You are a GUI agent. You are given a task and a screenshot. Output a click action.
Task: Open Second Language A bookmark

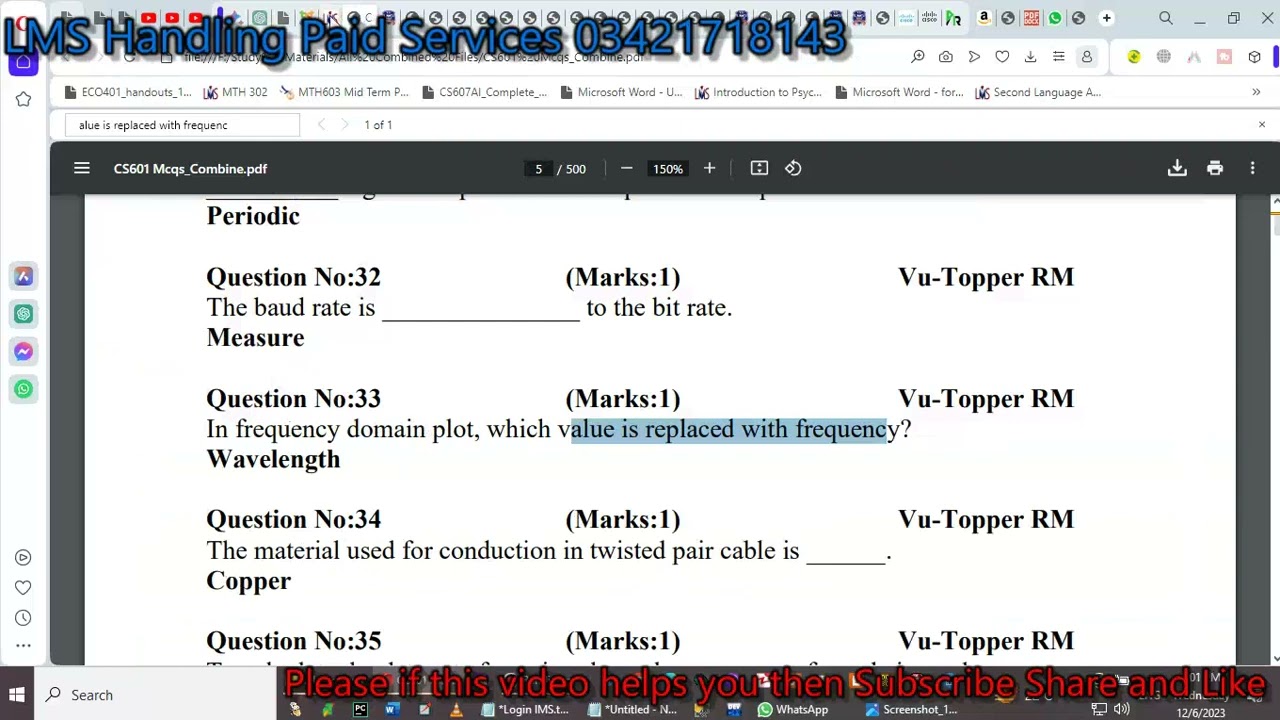point(1037,92)
